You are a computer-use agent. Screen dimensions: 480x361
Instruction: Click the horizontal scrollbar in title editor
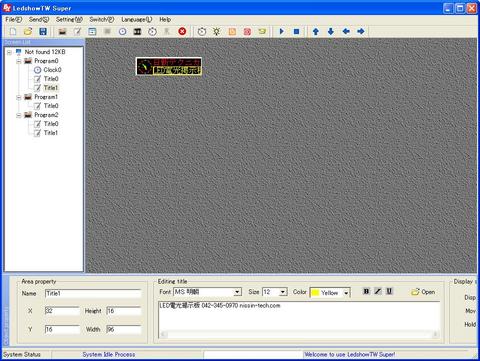click(299, 334)
